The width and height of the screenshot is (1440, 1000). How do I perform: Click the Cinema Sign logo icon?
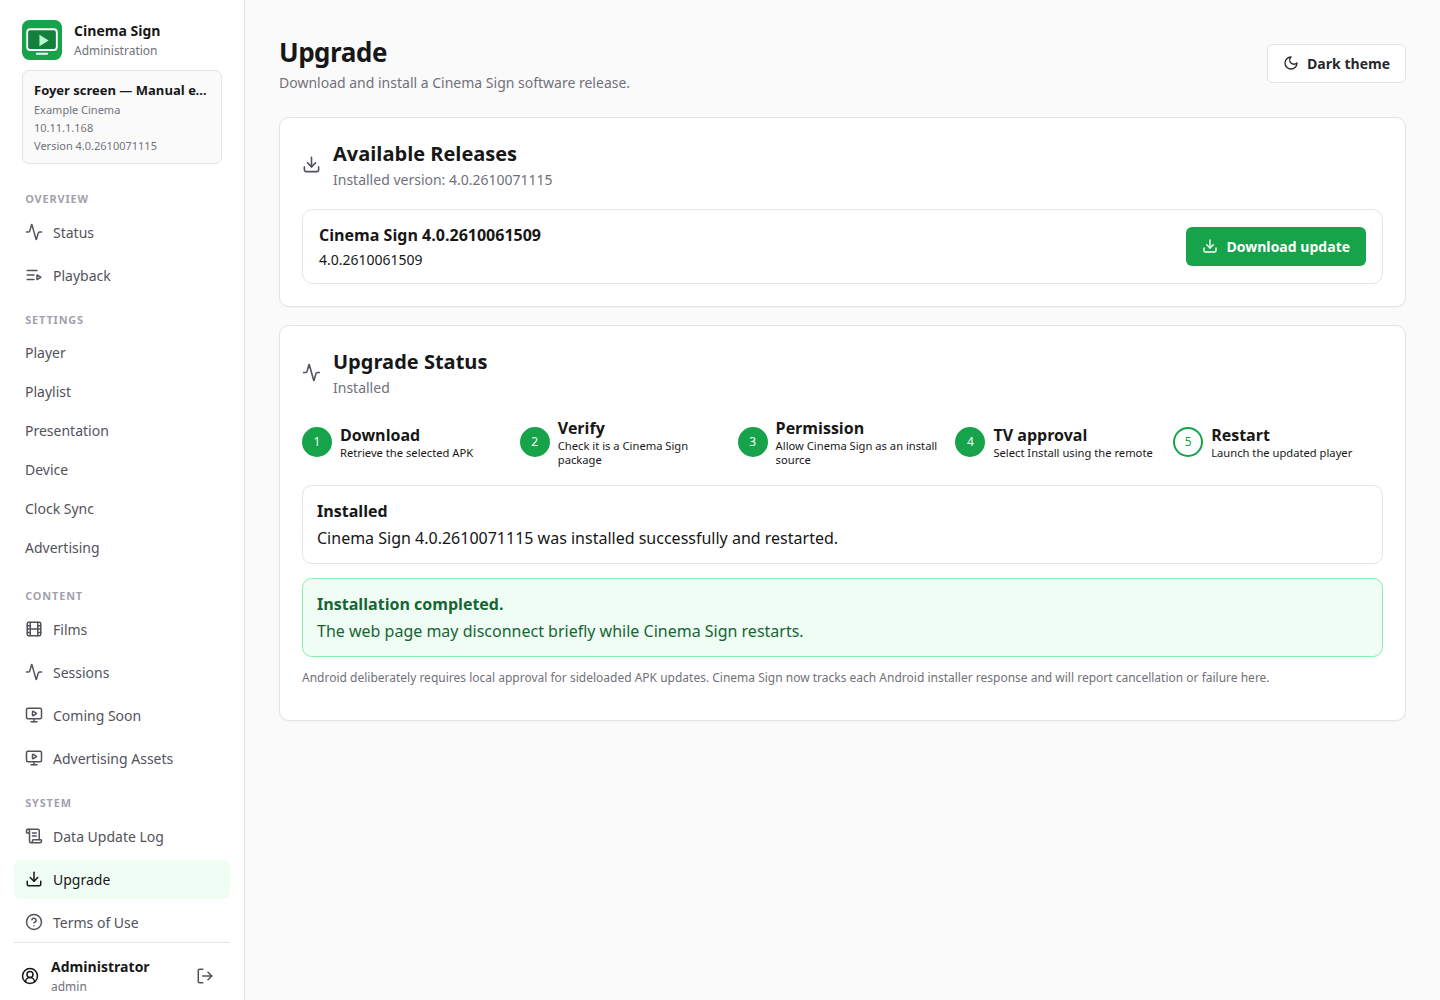point(42,40)
